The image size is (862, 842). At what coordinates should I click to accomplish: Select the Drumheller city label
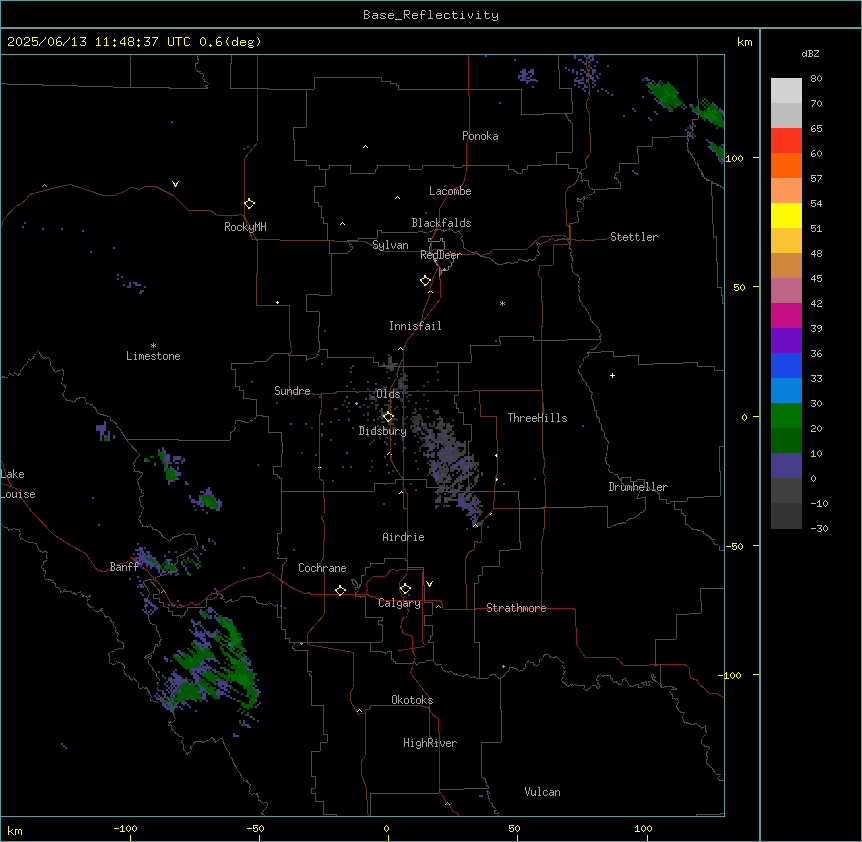pos(638,487)
